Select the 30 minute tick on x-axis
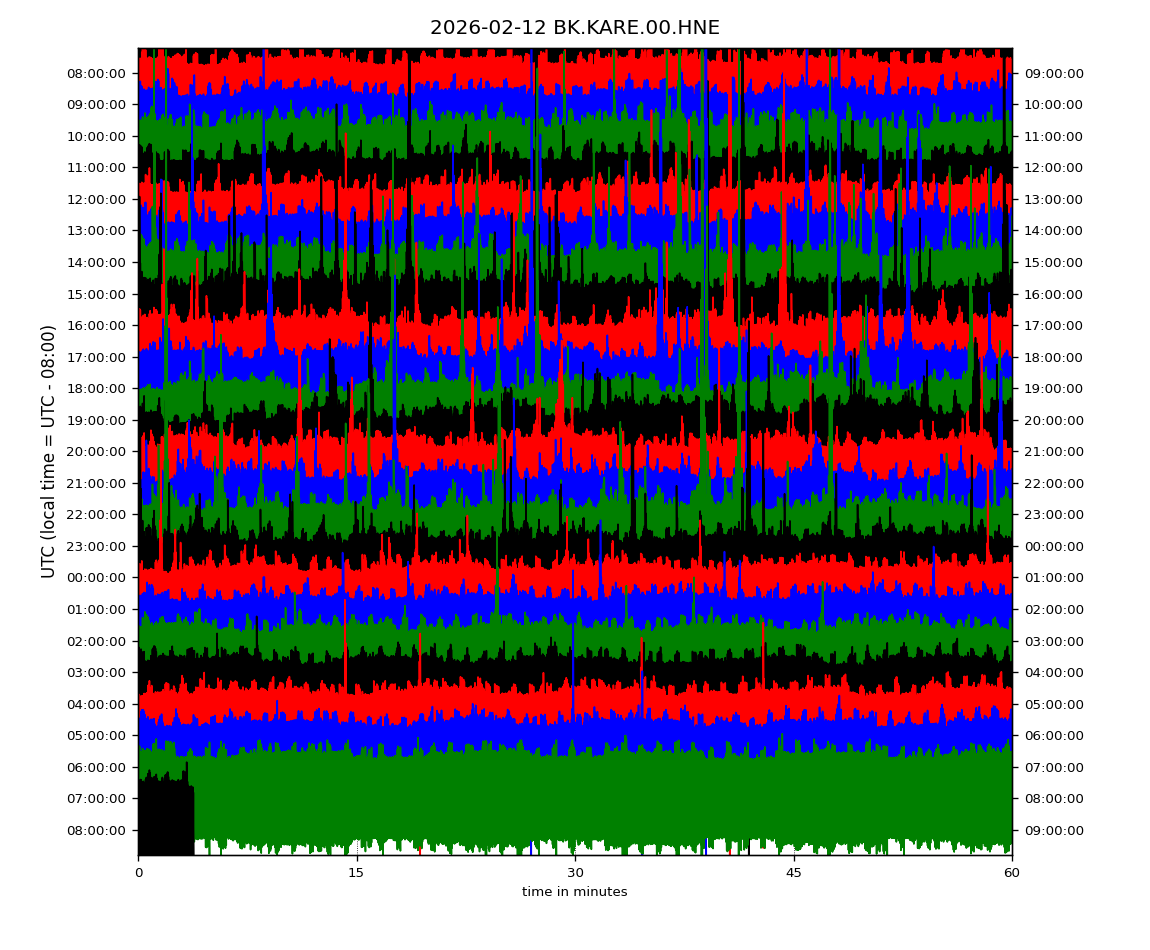1150x950 pixels. pyautogui.click(x=575, y=872)
